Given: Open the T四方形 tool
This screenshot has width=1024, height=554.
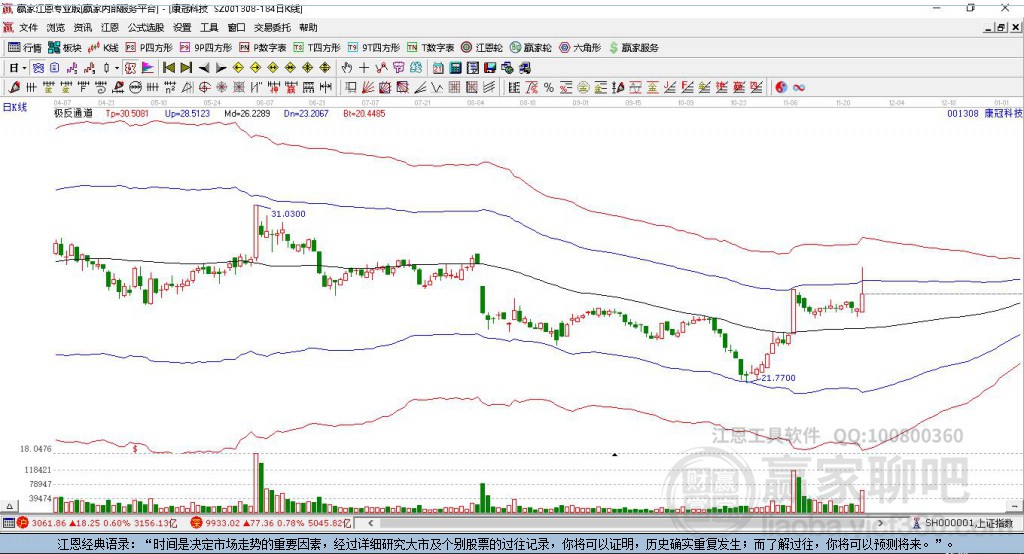Looking at the screenshot, I should click(317, 48).
